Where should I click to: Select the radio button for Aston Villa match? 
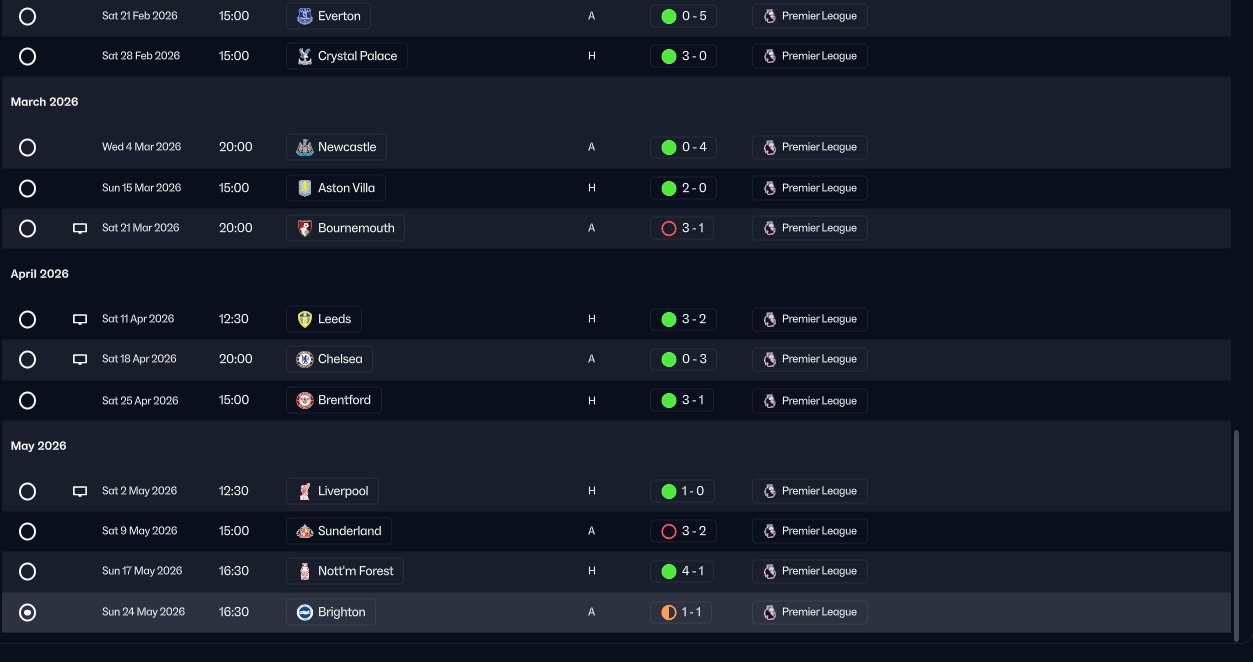point(28,188)
